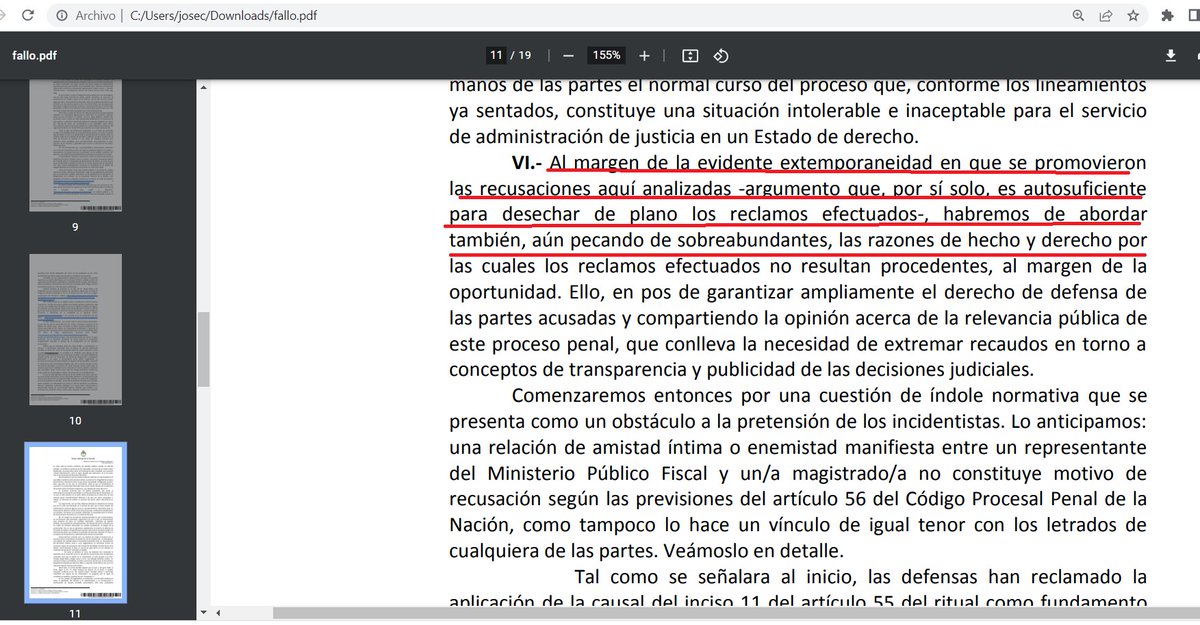Reload the page with the browser refresh icon

(x=28, y=16)
